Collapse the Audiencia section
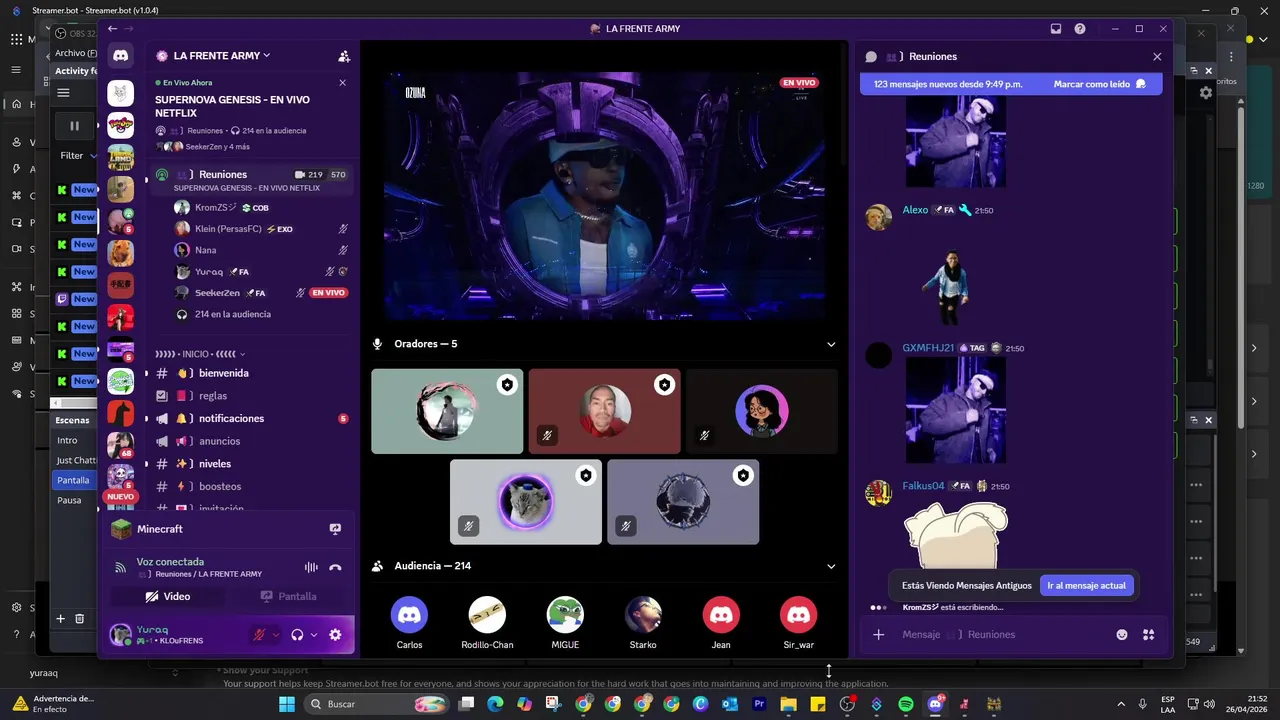 [x=831, y=566]
